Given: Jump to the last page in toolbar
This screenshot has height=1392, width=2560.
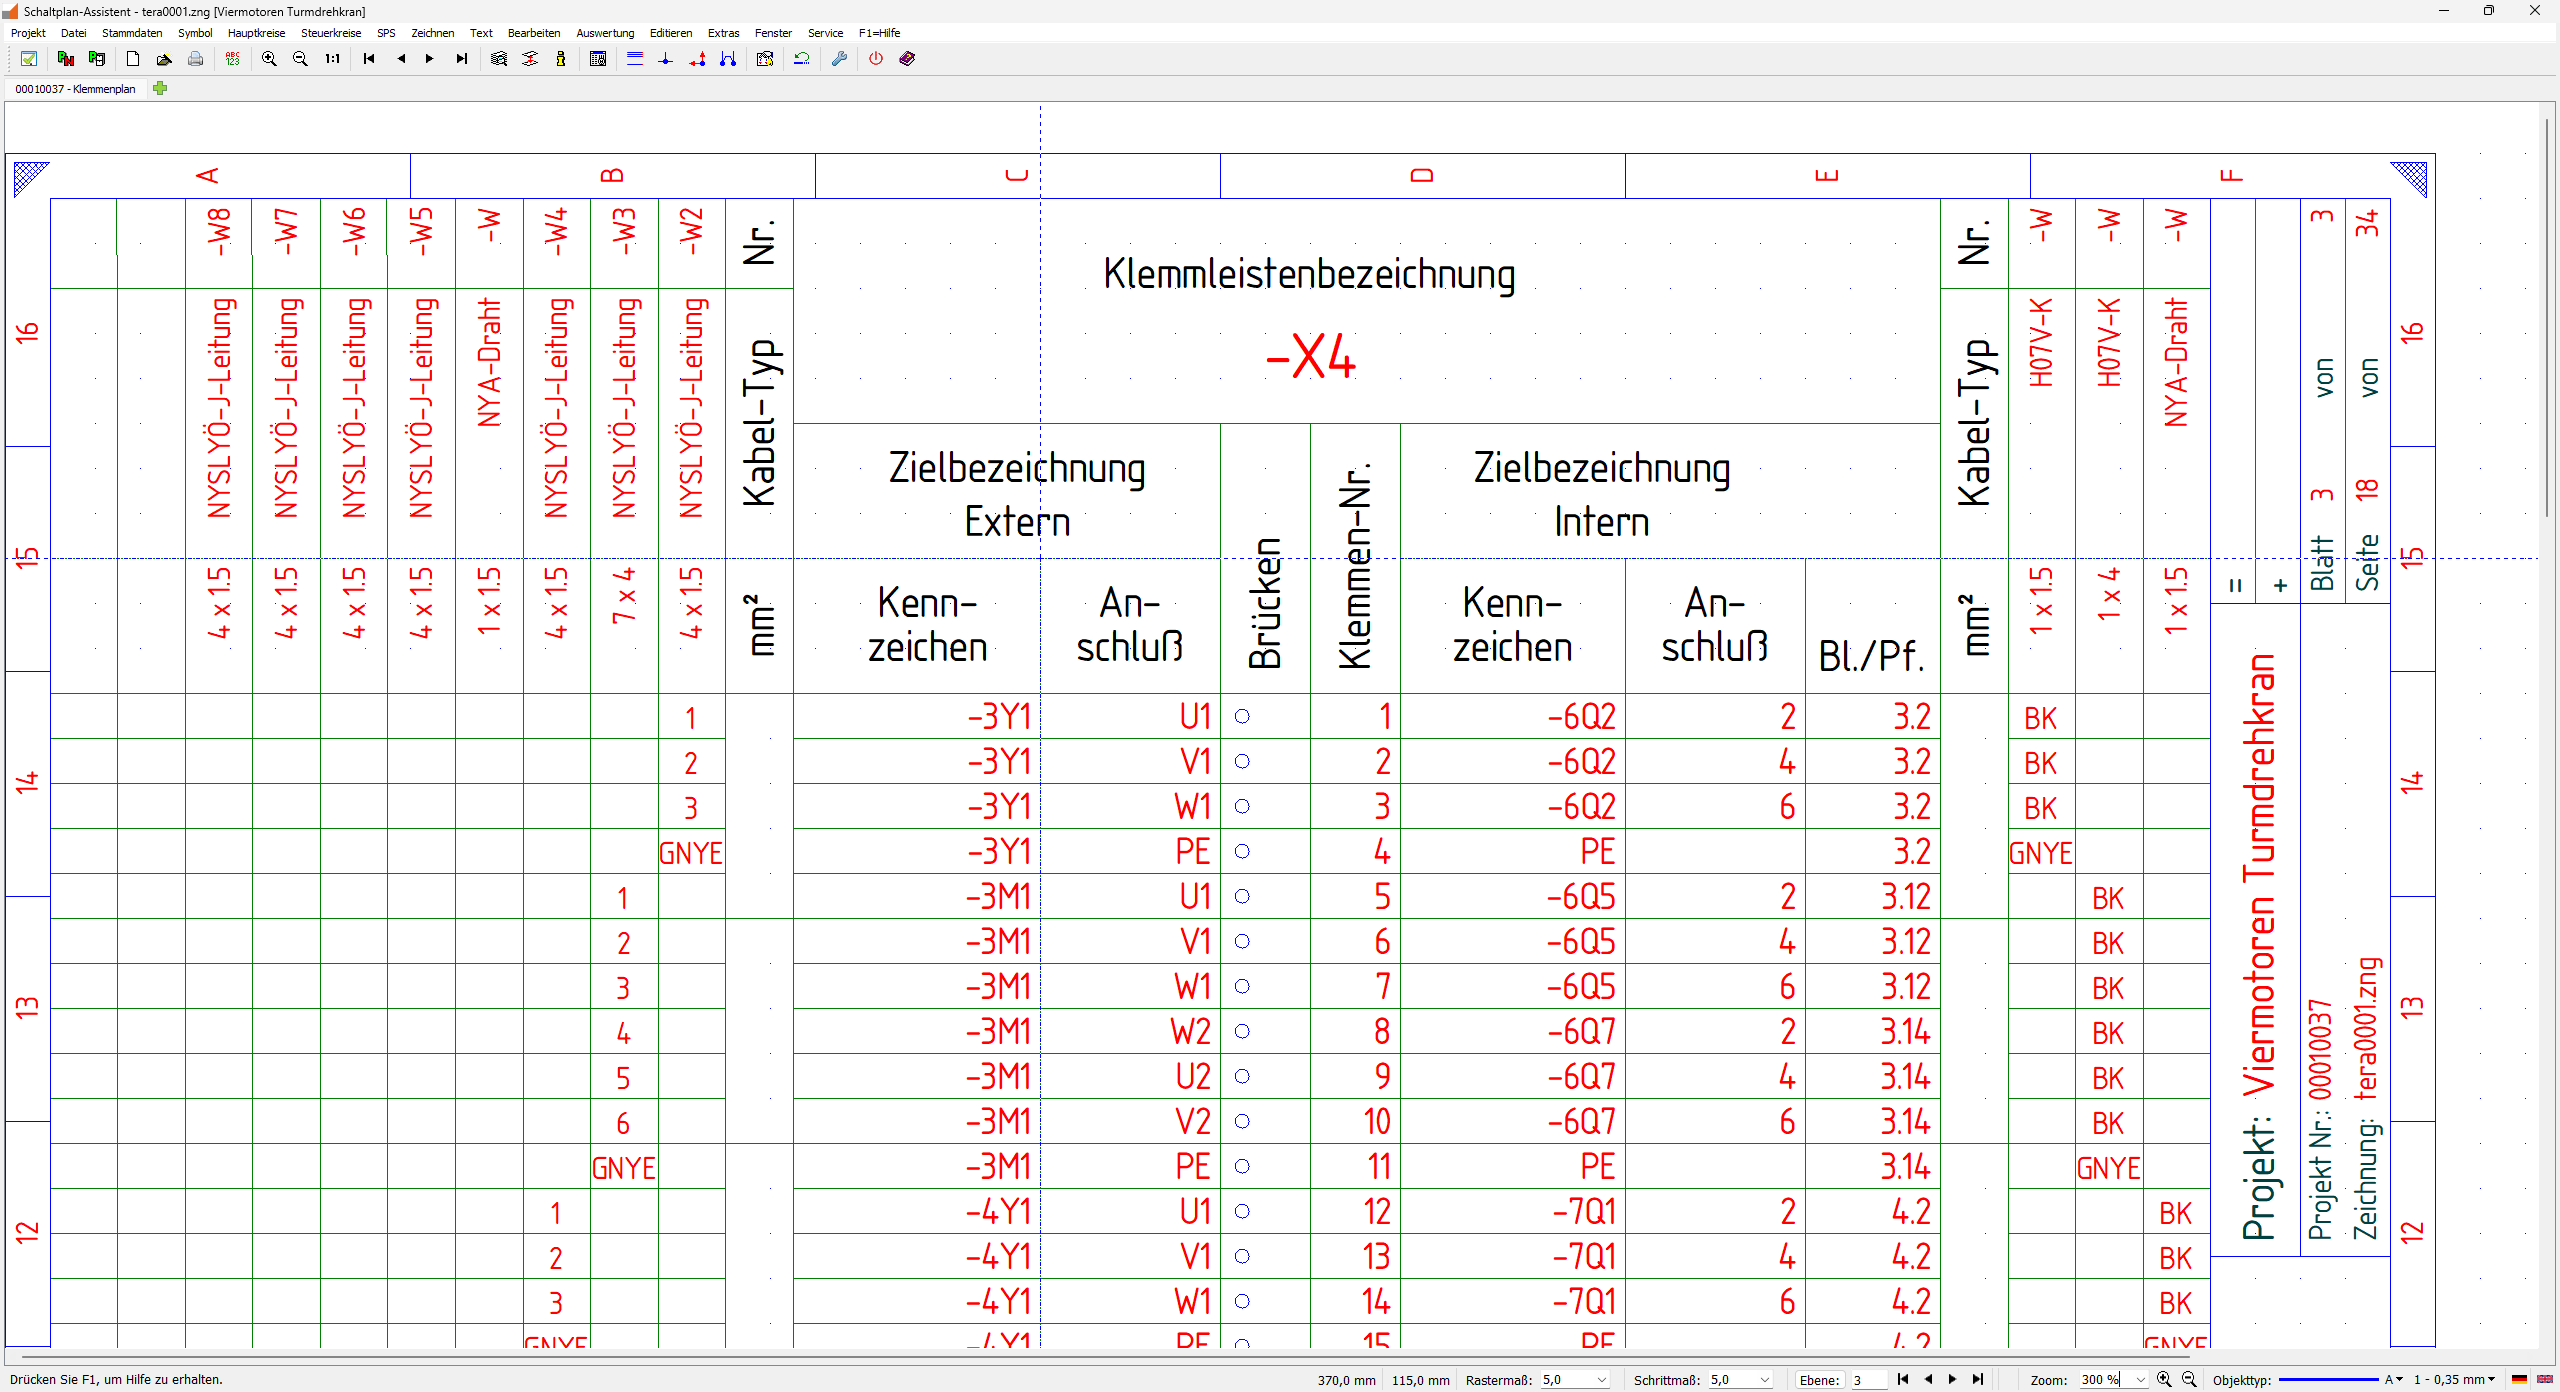Looking at the screenshot, I should click(x=461, y=59).
